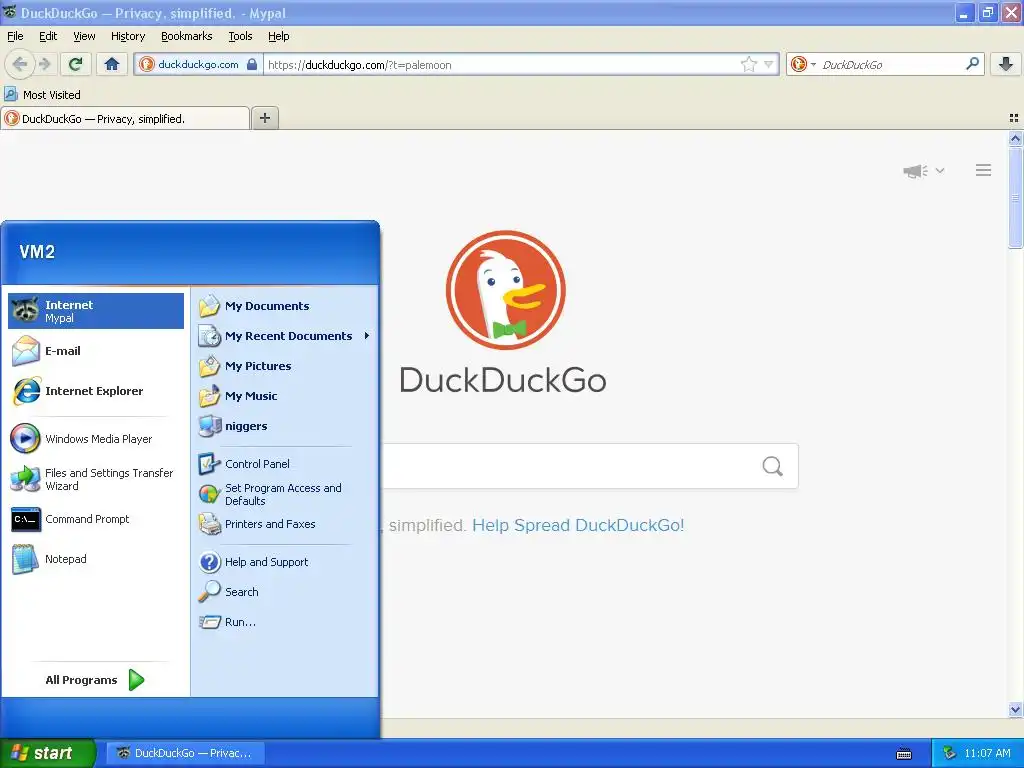Click the scrollbar down arrow
The height and width of the screenshot is (768, 1024).
click(1015, 710)
